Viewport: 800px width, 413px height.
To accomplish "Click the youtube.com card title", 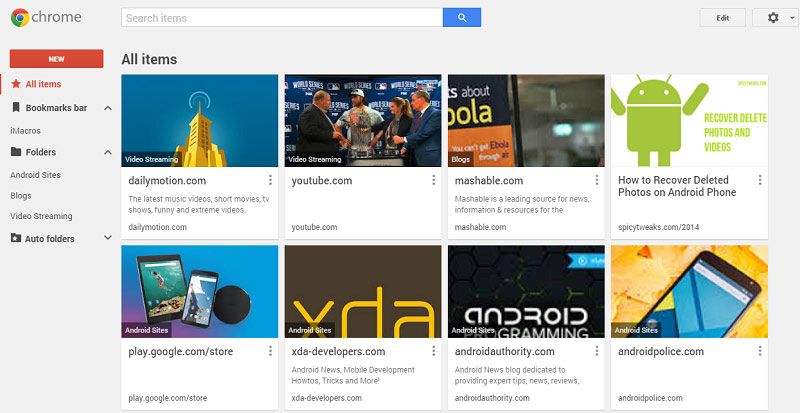I will (x=322, y=181).
